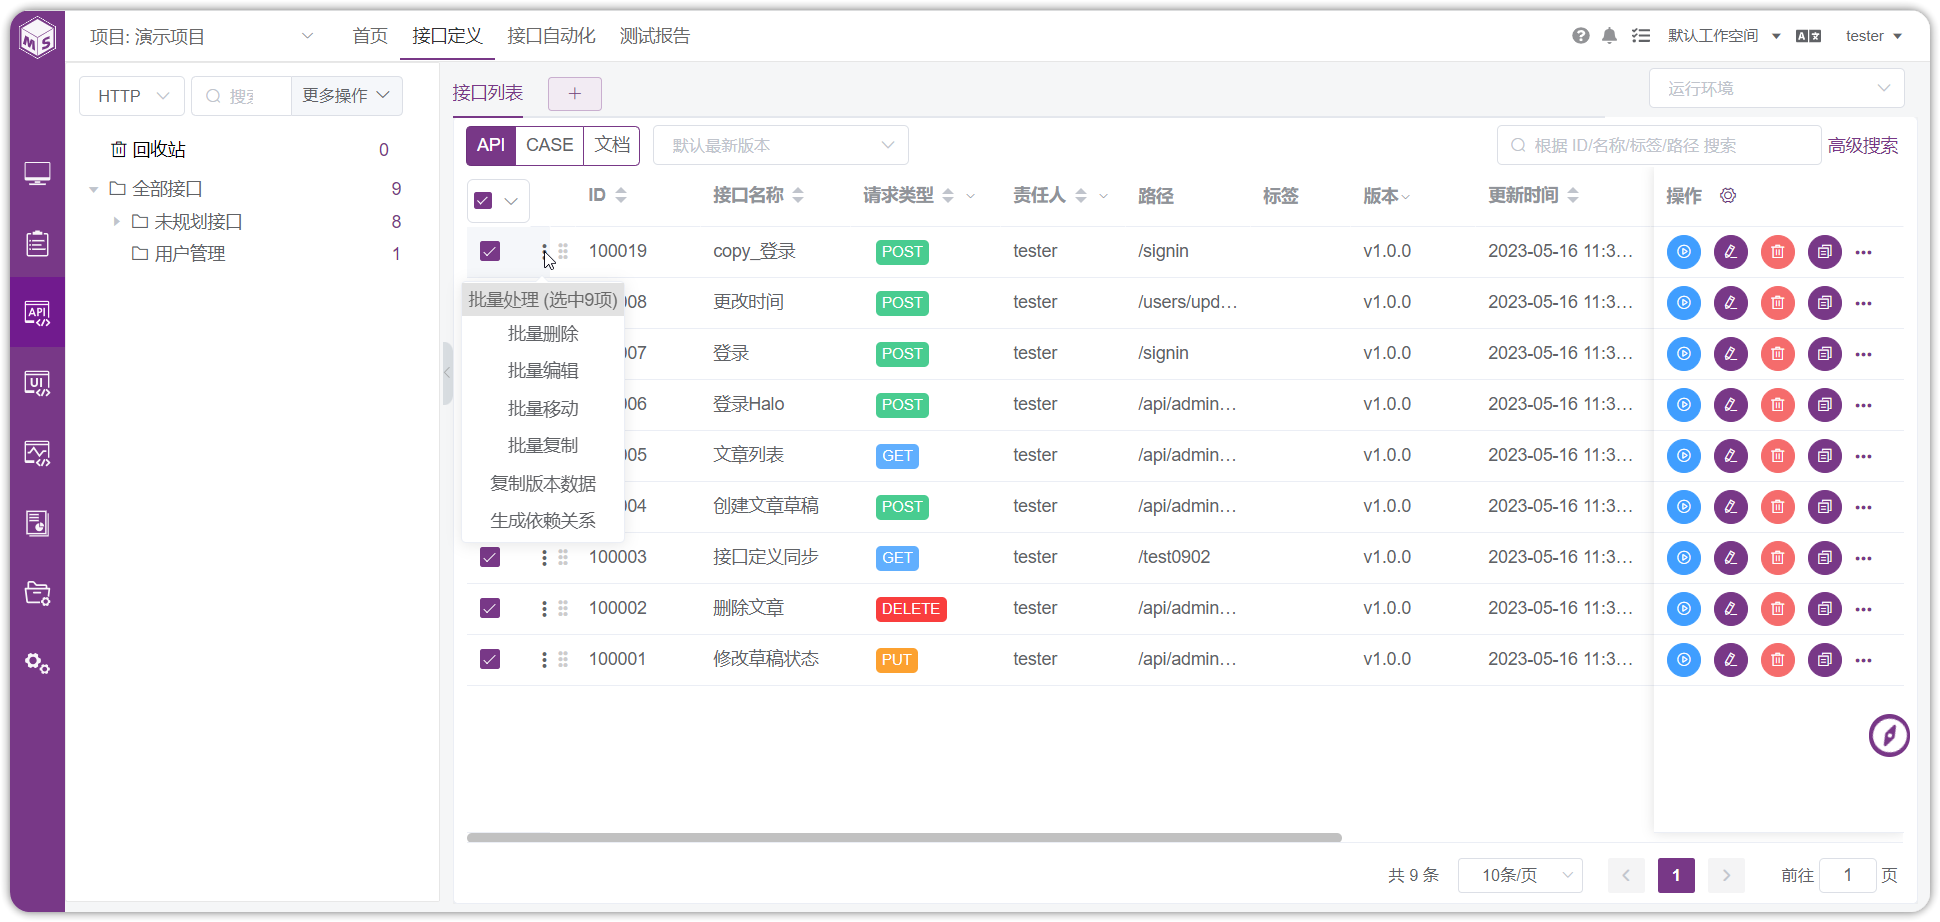
Task: Switch to the 测试报告 tab
Action: pyautogui.click(x=655, y=36)
